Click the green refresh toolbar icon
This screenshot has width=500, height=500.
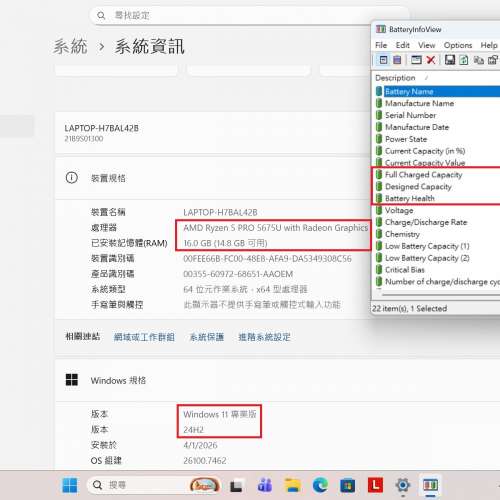[x=464, y=60]
